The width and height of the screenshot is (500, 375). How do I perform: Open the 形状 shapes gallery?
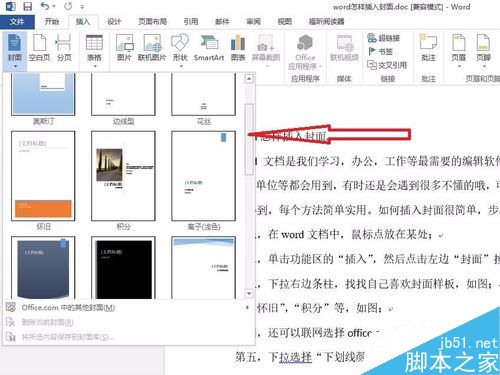[x=180, y=51]
